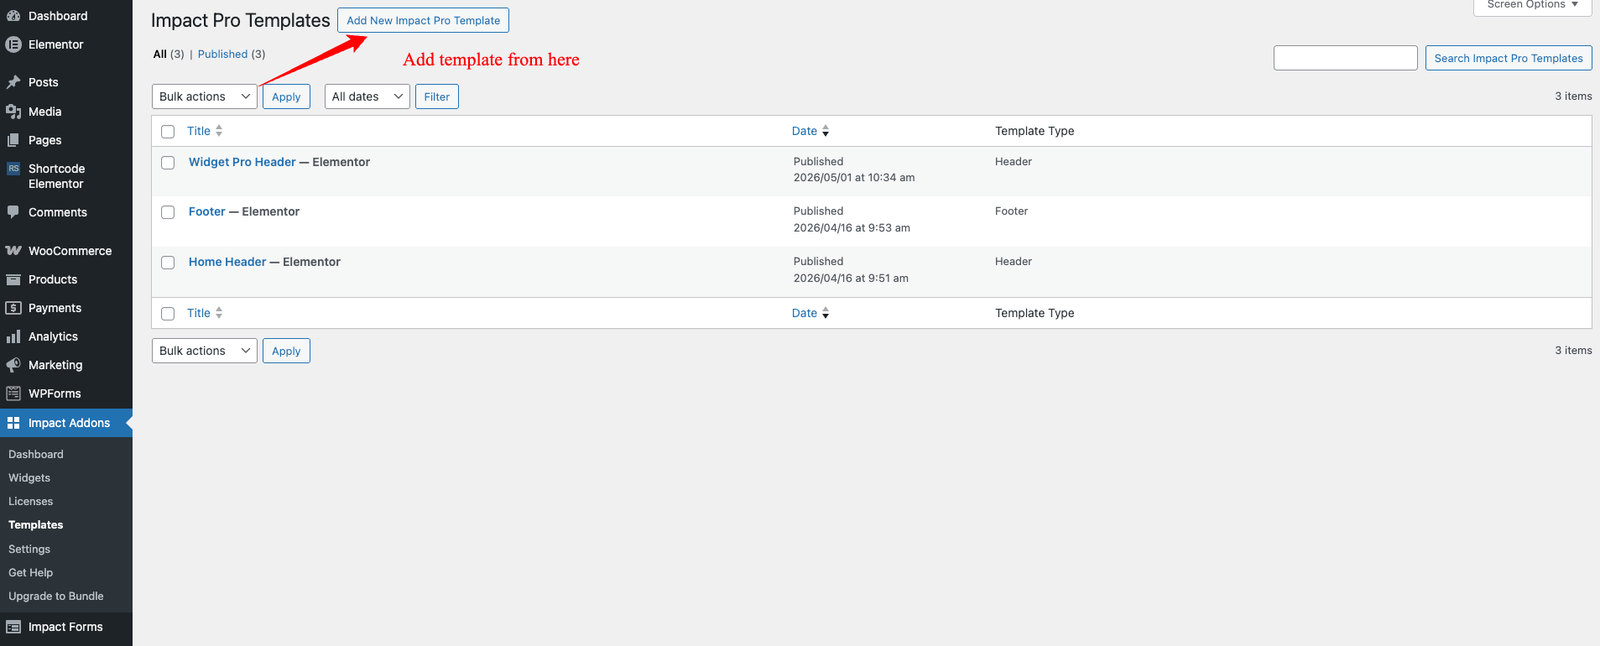Viewport: 1600px width, 646px height.
Task: Click the 2026/05/01 at 10:34 am date
Action: [854, 178]
